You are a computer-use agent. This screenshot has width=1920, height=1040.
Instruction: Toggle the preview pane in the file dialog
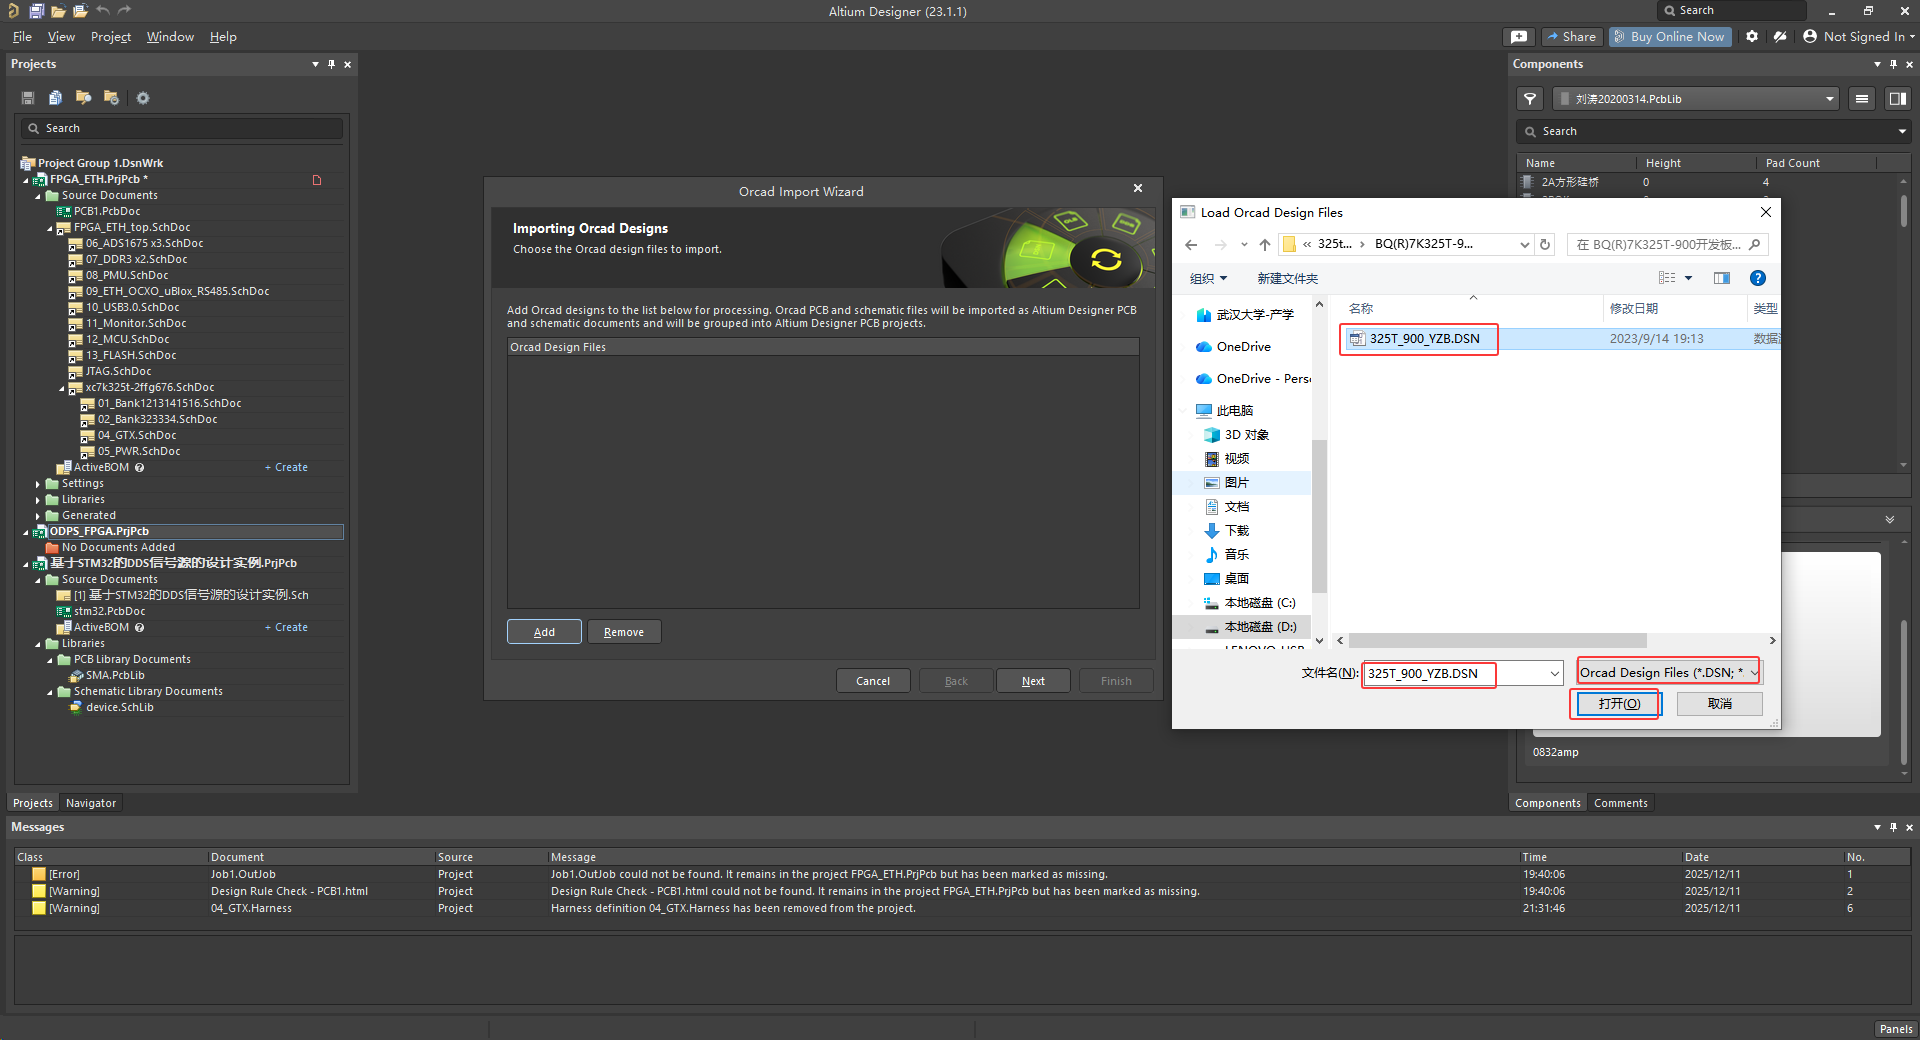[1722, 278]
